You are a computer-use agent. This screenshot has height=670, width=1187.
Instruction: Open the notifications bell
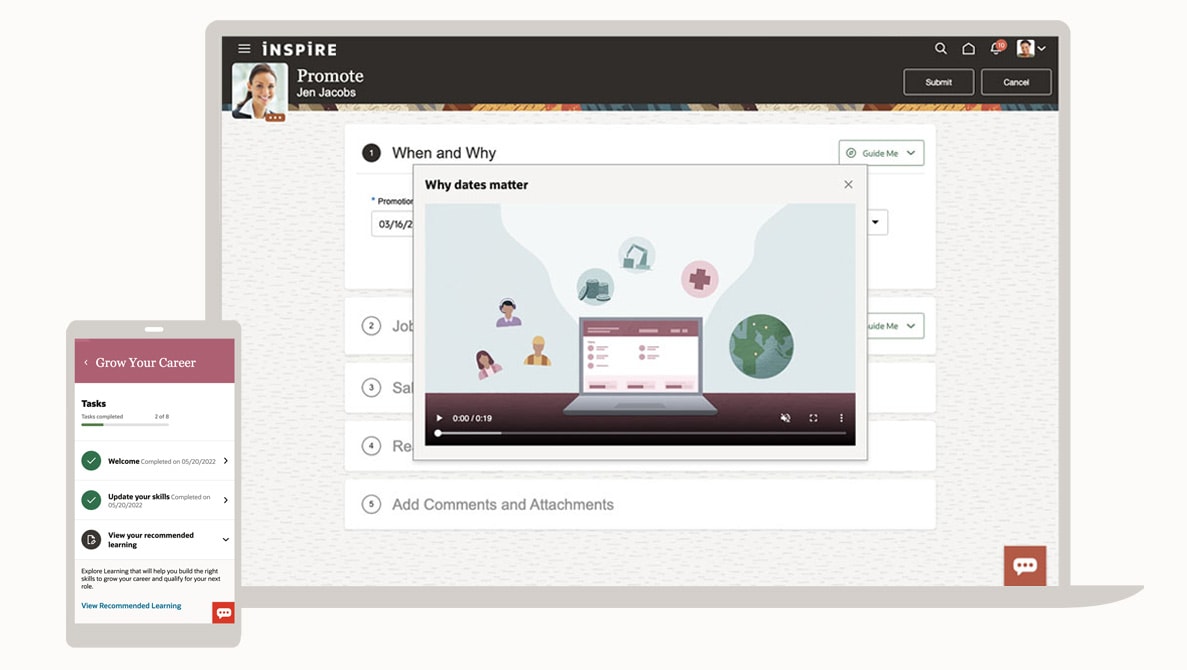pyautogui.click(x=996, y=48)
